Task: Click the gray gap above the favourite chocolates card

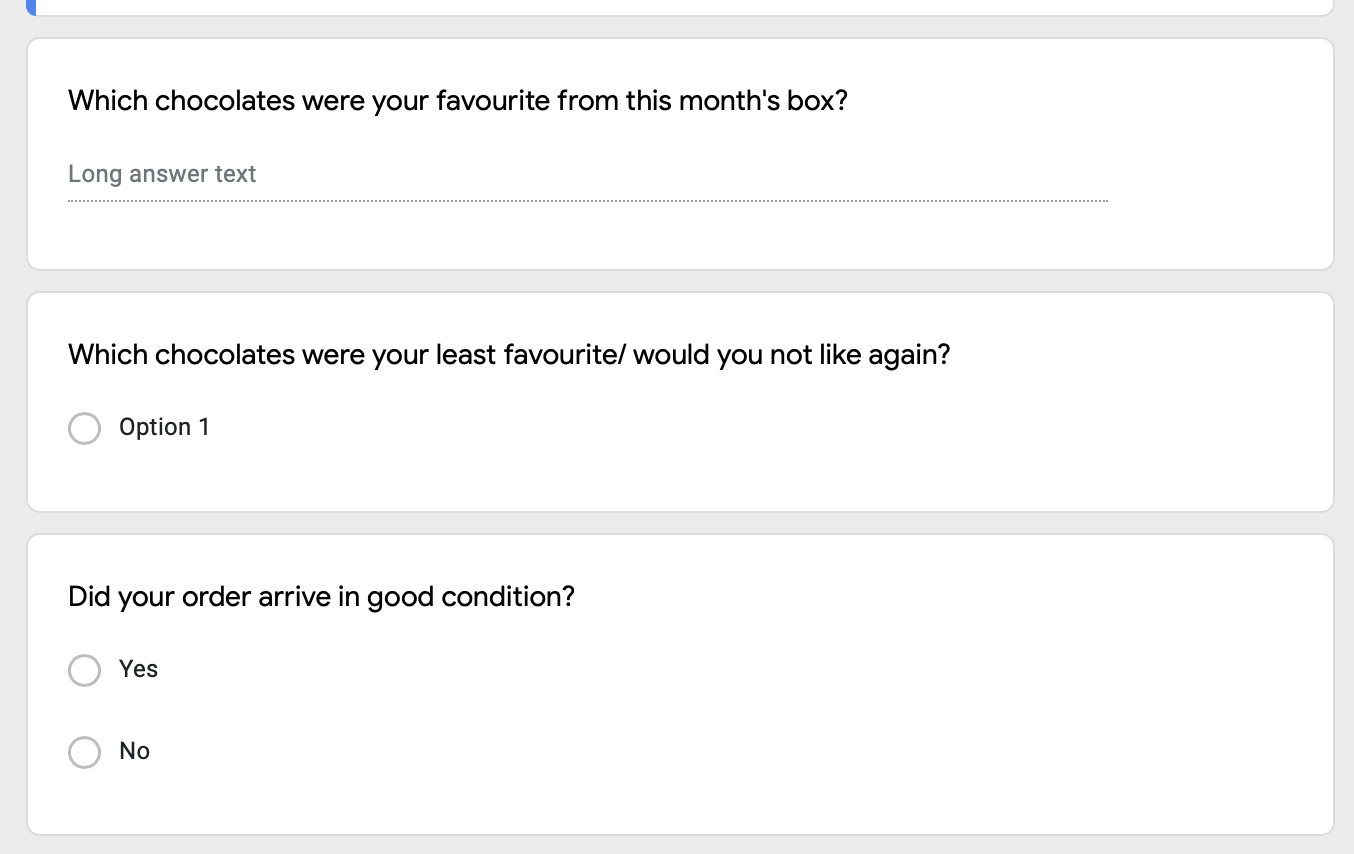Action: coord(680,27)
